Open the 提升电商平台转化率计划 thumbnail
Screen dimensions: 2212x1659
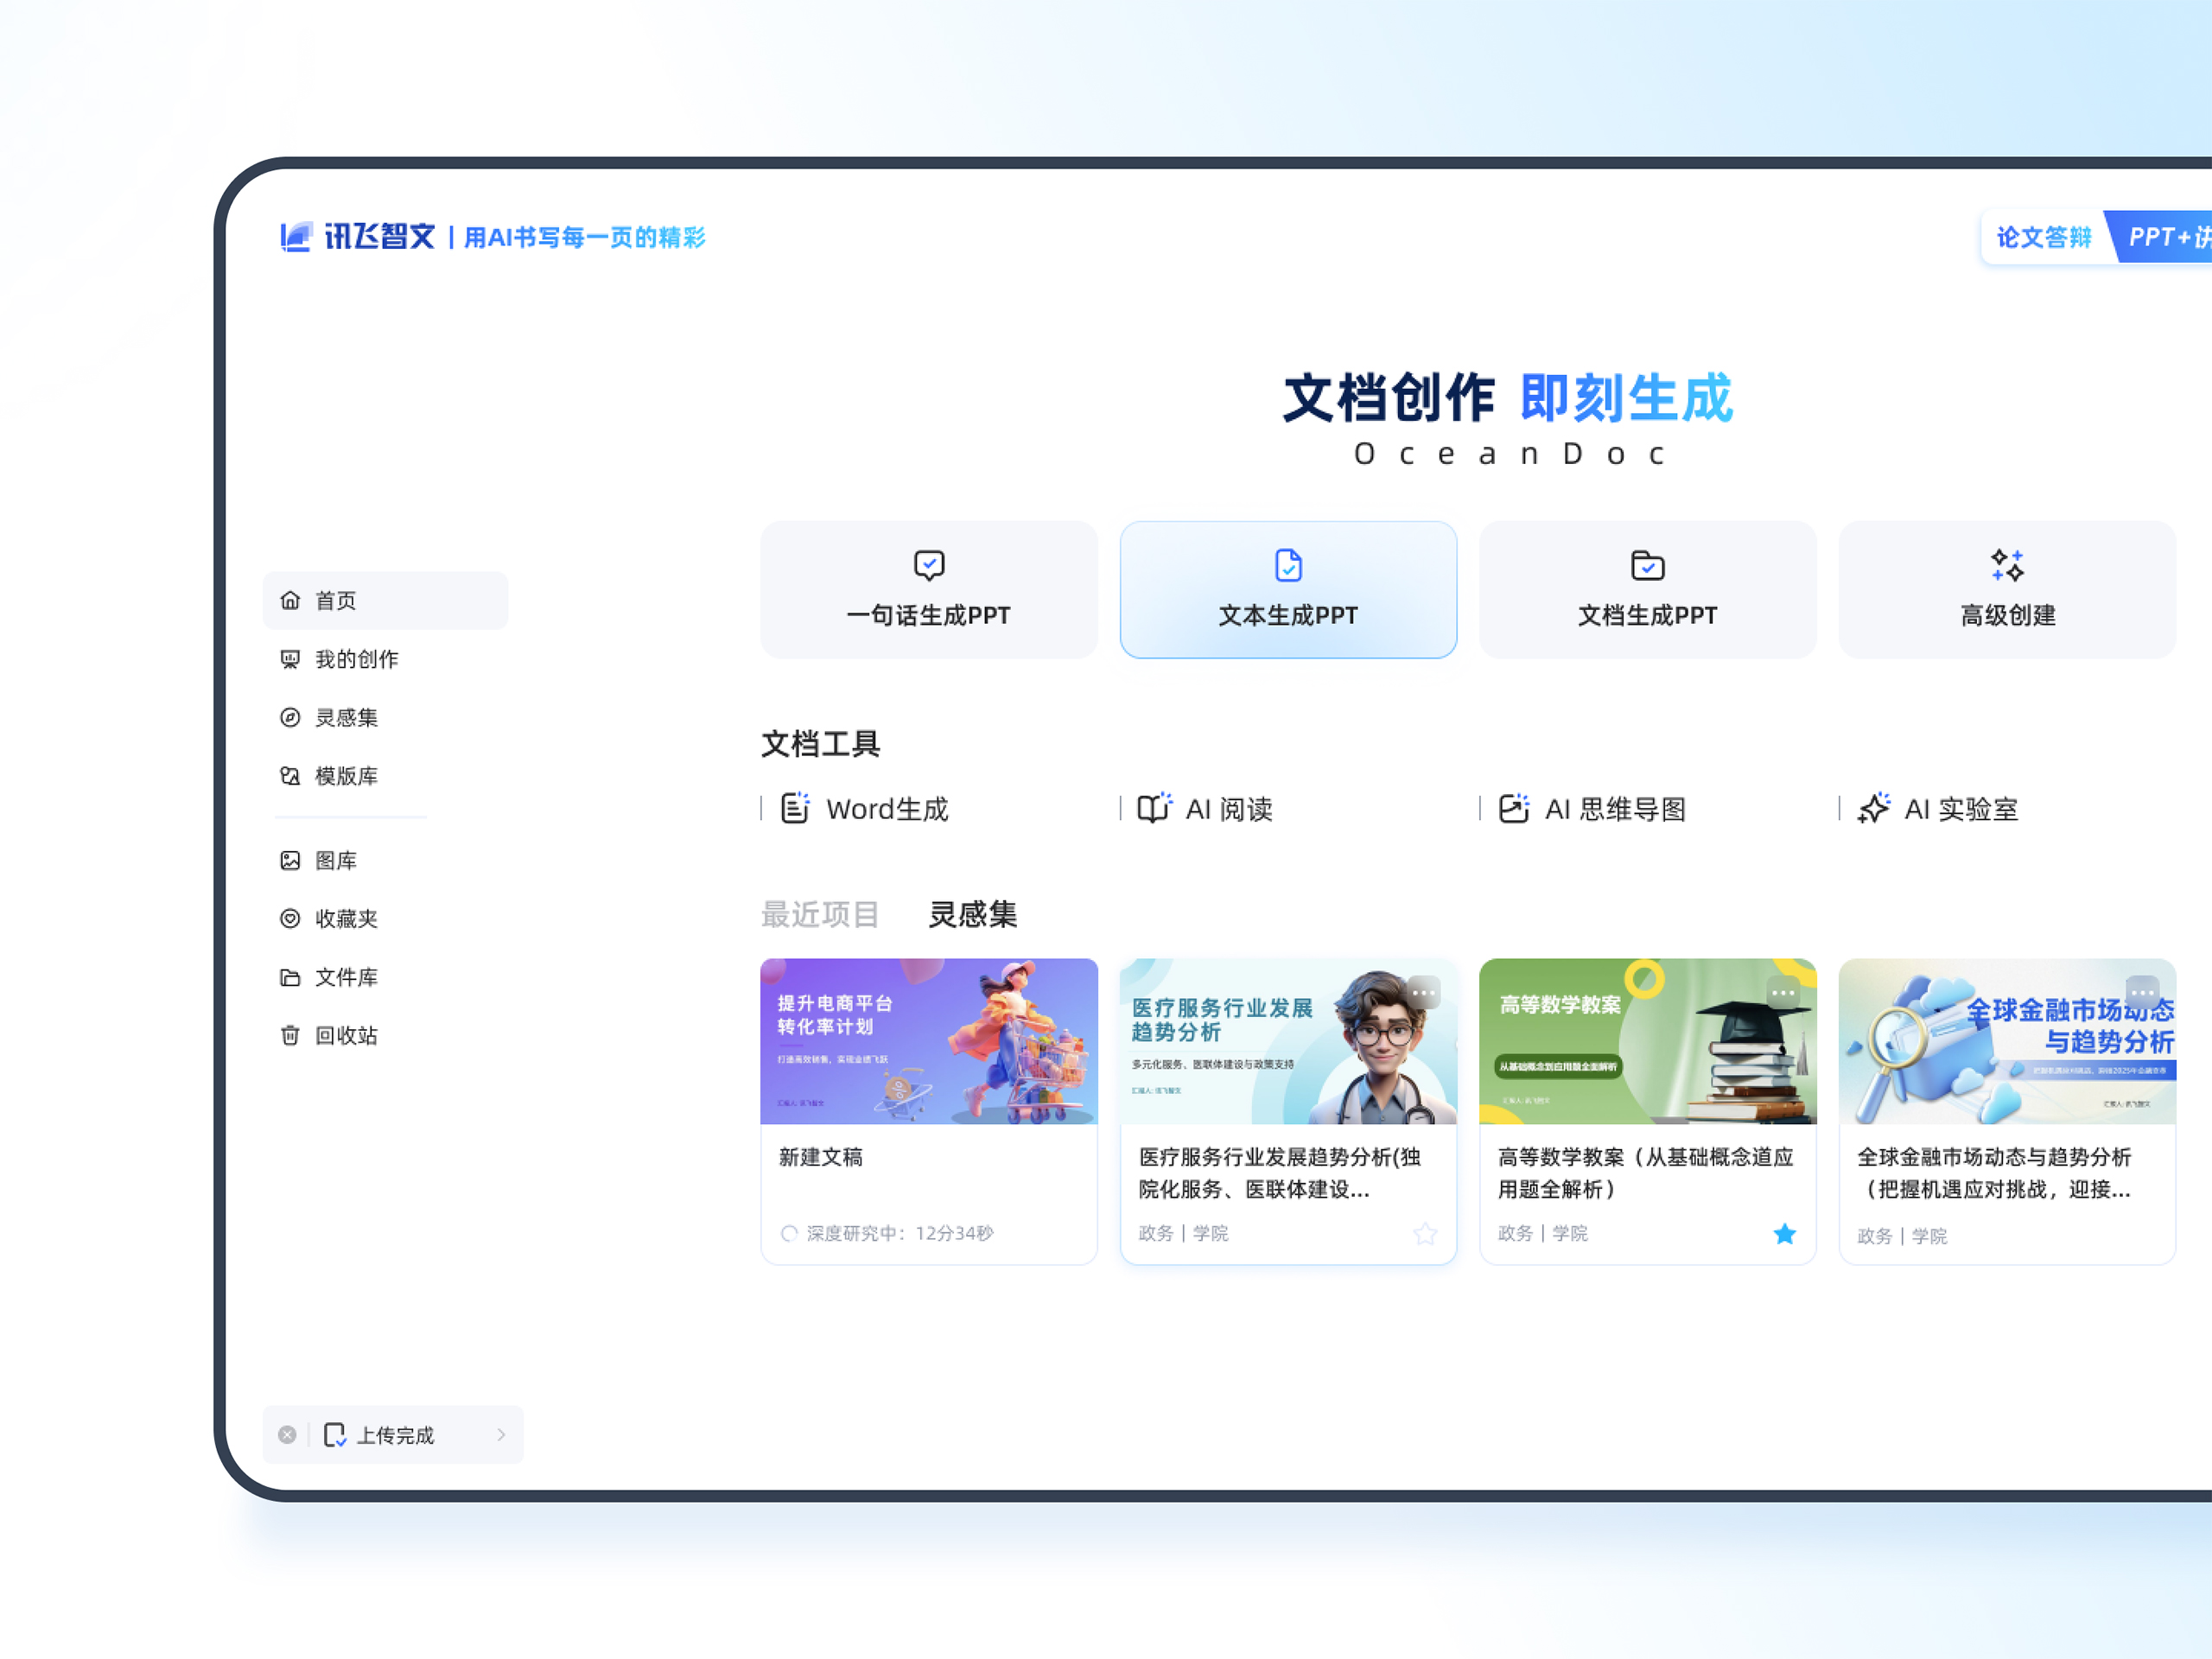tap(928, 1041)
